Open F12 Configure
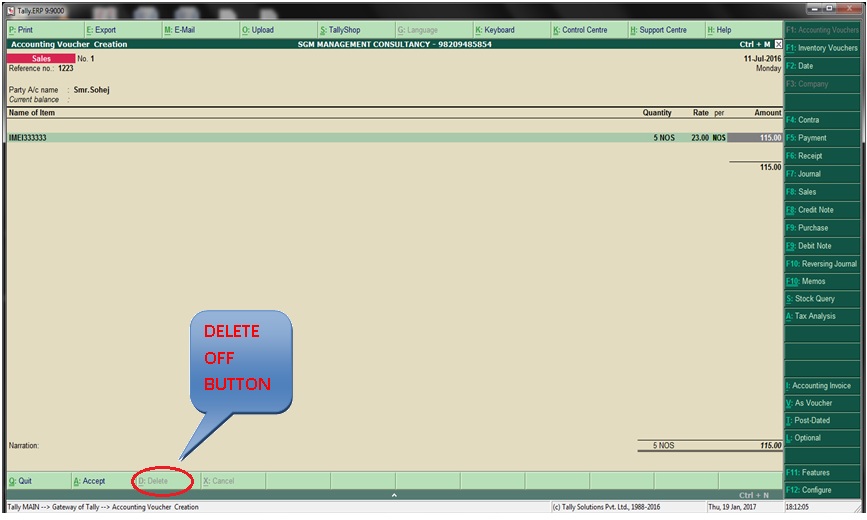Viewport: 867px width, 520px height. pos(822,490)
